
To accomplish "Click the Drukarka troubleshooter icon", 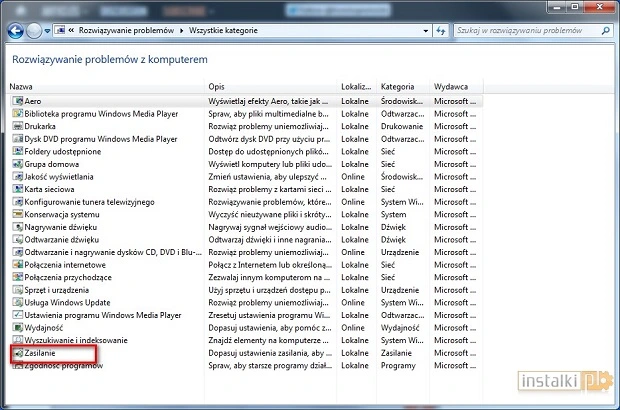I will pyautogui.click(x=16, y=127).
